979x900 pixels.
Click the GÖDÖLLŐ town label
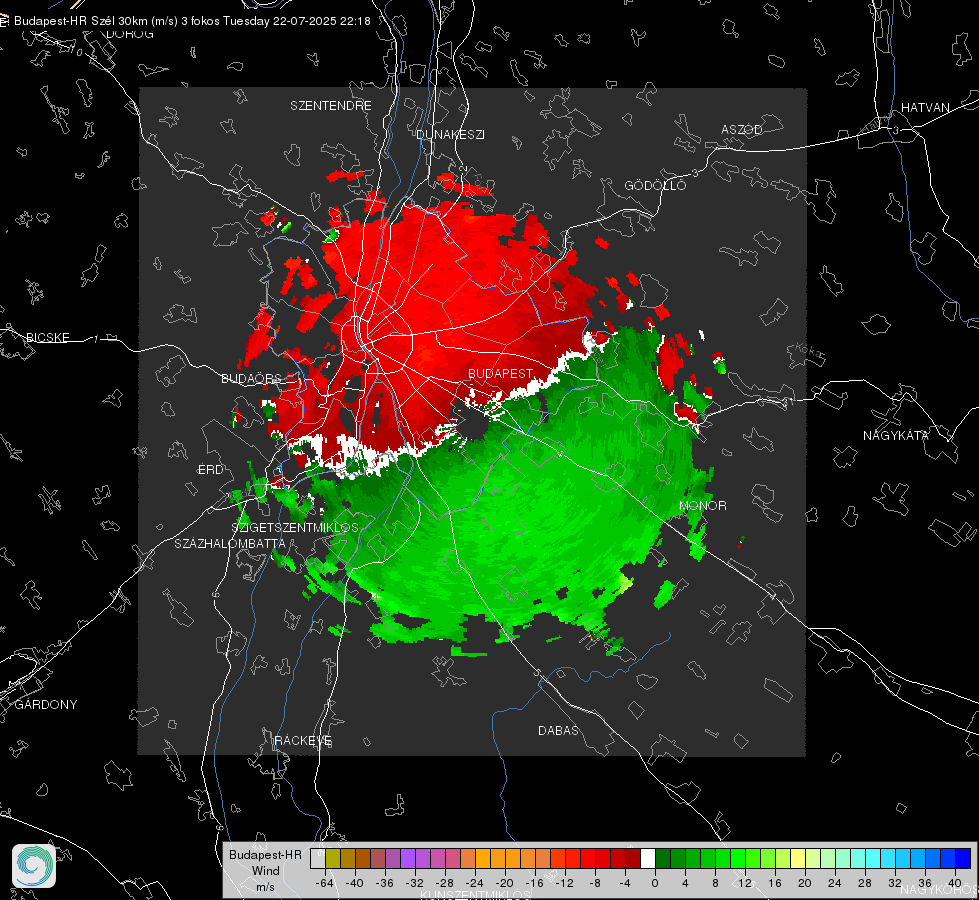coord(655,185)
